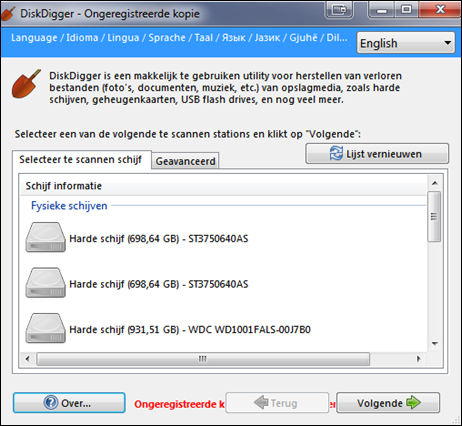This screenshot has height=426, width=462.
Task: Click the DiskDigger shovel logo icon
Action: pos(26,84)
